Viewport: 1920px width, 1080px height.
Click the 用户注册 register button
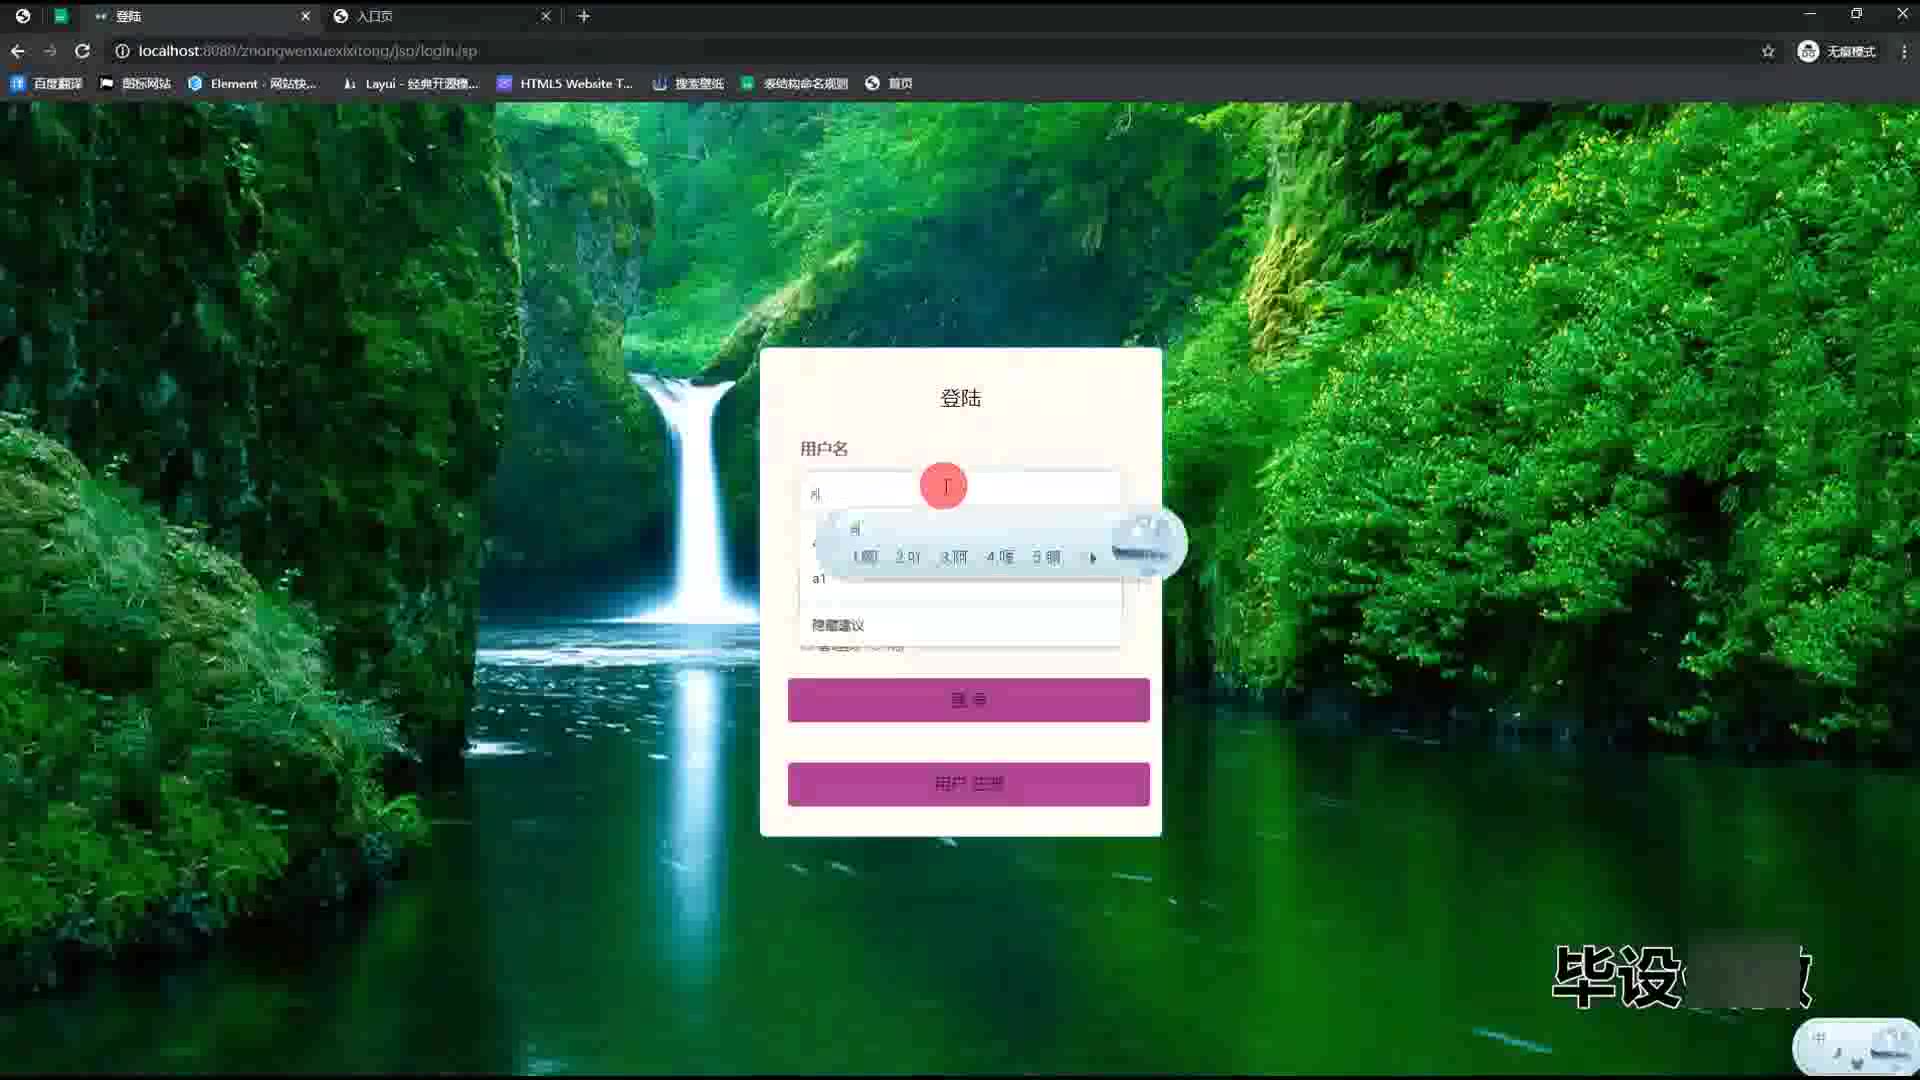968,784
